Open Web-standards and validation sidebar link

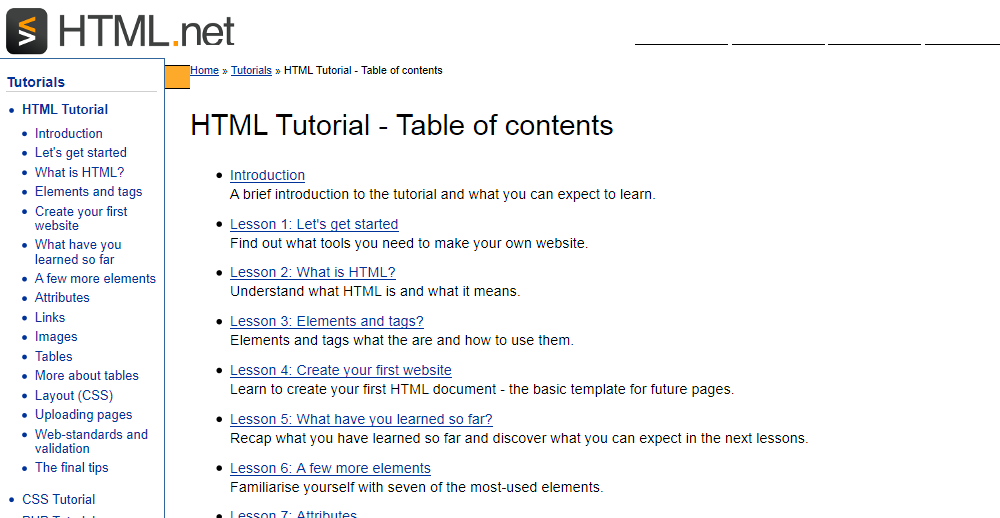pos(91,441)
